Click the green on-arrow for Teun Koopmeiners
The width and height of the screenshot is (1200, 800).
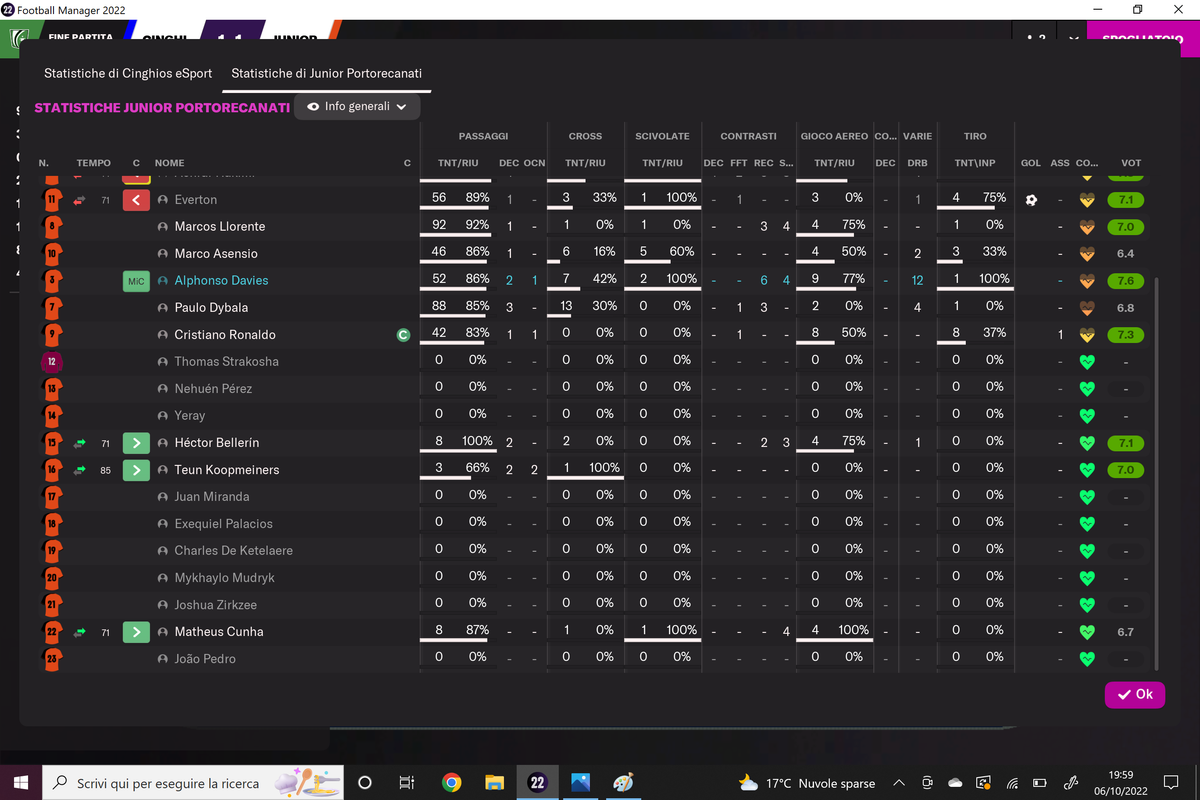coord(136,470)
